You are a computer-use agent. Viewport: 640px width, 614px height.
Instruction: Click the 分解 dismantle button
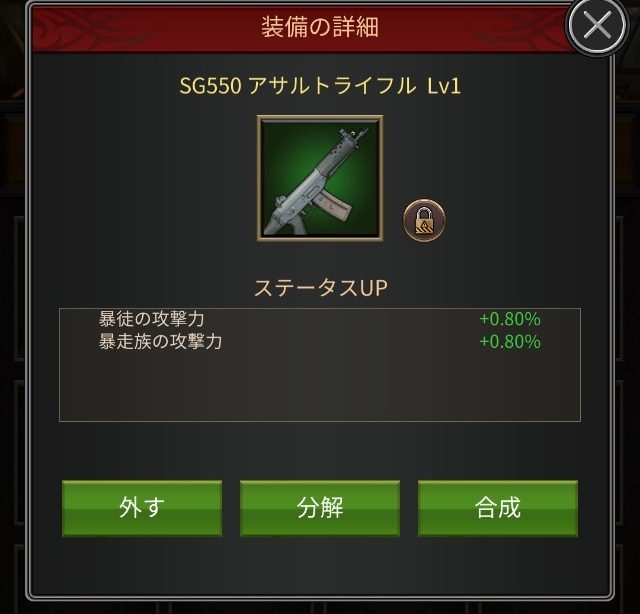(320, 508)
